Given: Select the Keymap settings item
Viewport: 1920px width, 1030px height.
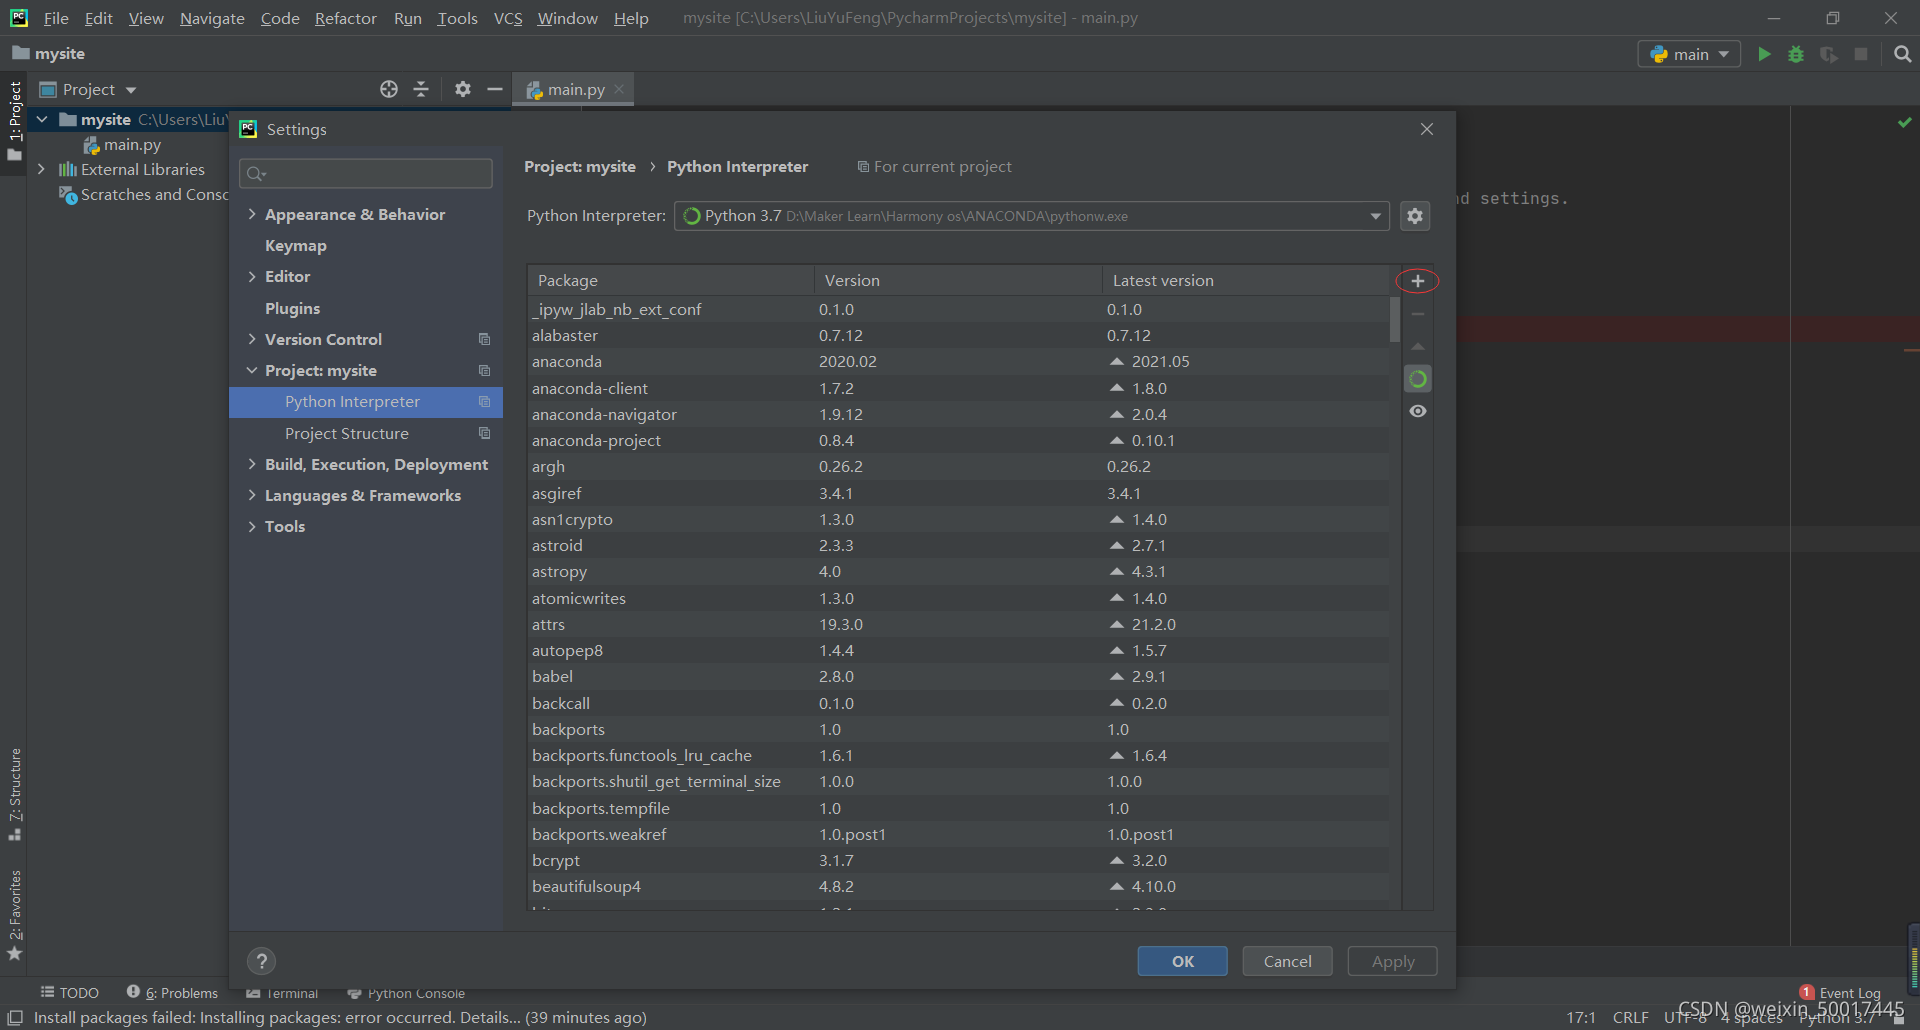Looking at the screenshot, I should 296,245.
